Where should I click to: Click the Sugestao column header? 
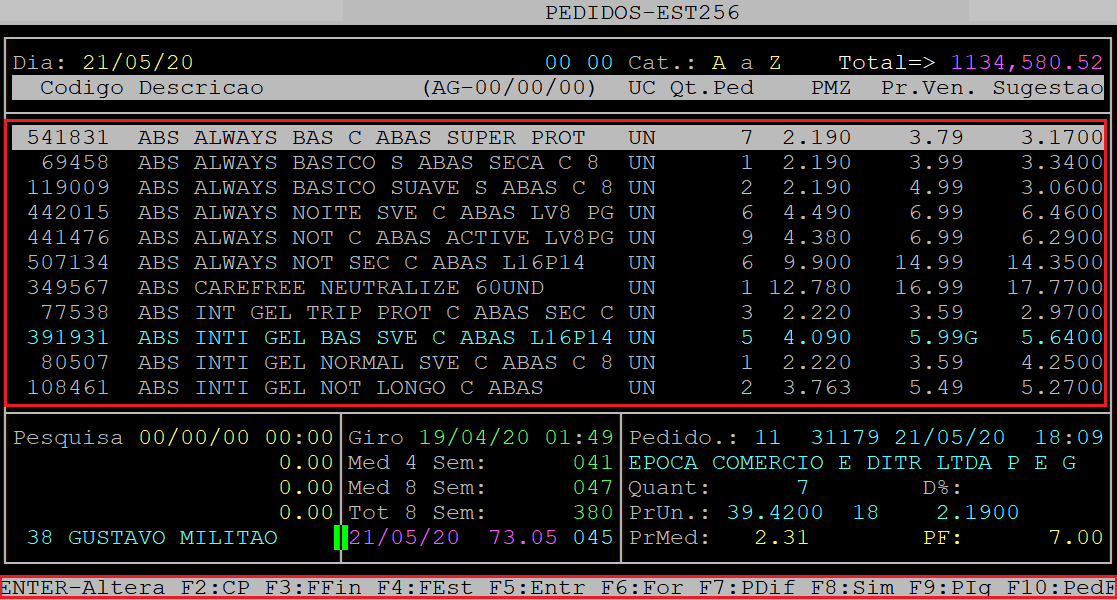[x=1047, y=87]
